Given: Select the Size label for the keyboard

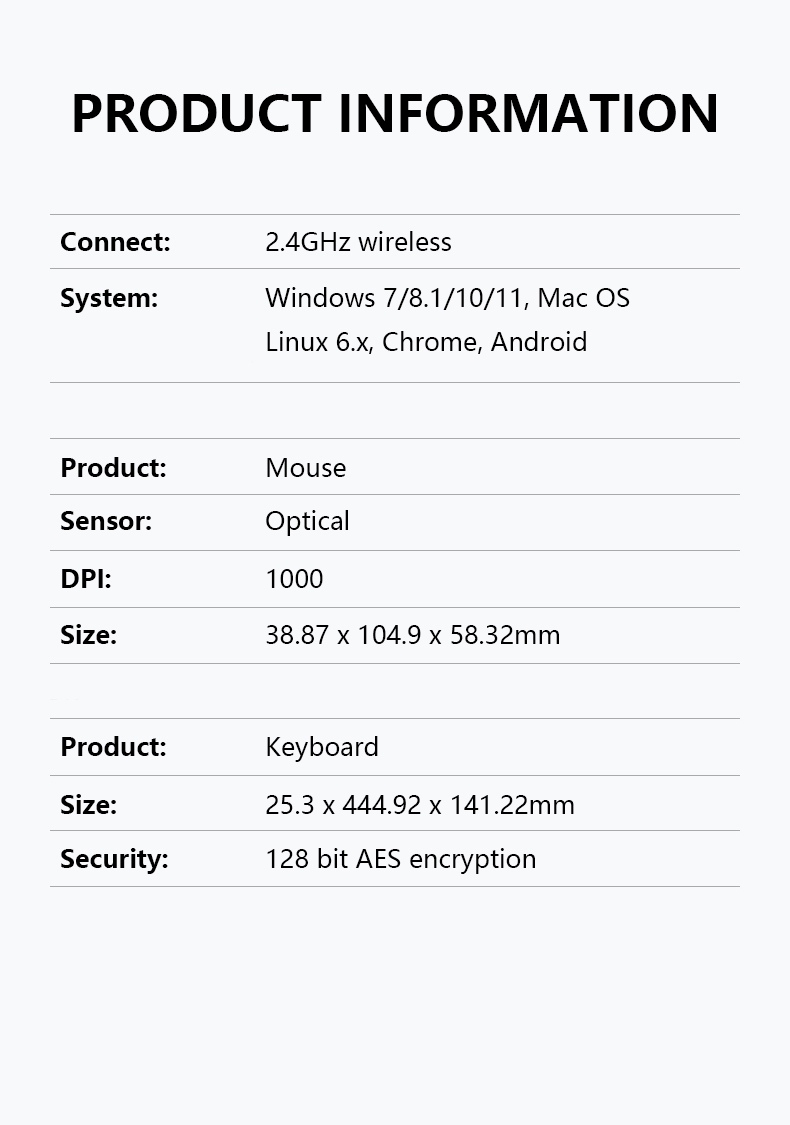Looking at the screenshot, I should click(x=88, y=805).
